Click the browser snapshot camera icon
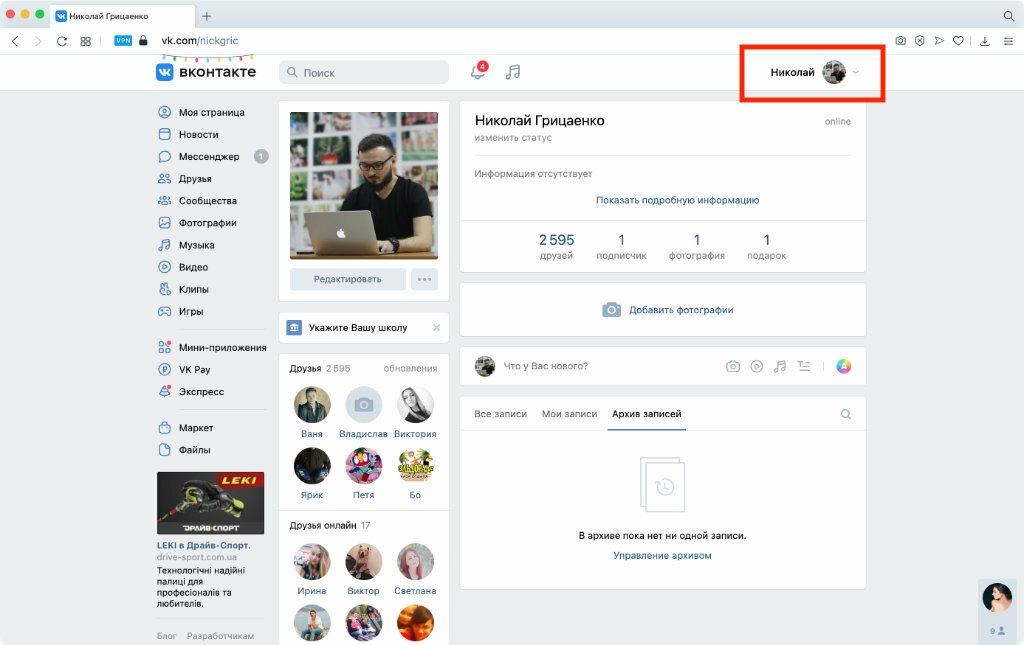1024x645 pixels. coord(901,40)
